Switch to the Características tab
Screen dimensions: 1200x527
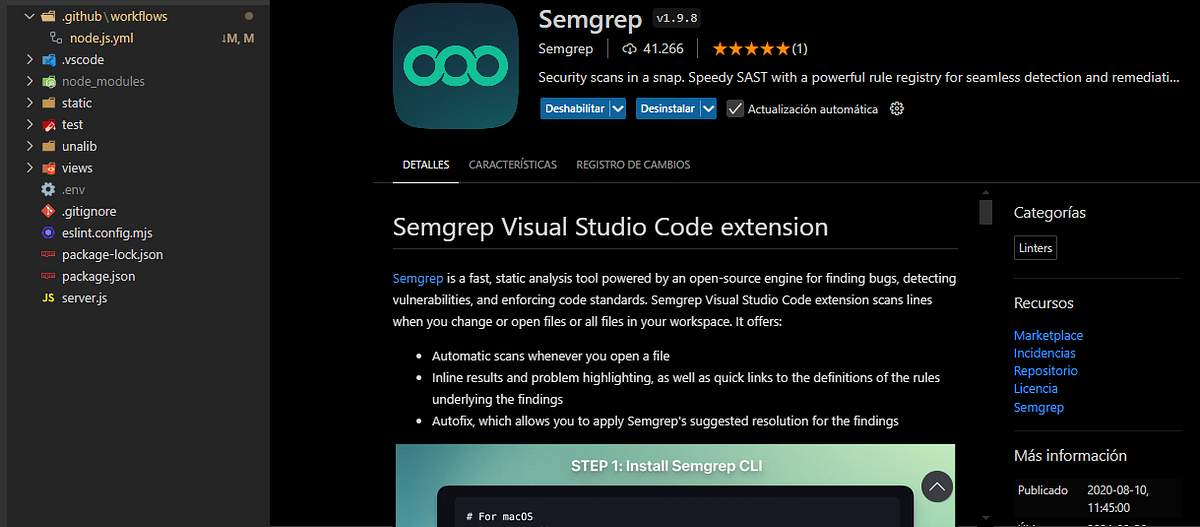513,165
